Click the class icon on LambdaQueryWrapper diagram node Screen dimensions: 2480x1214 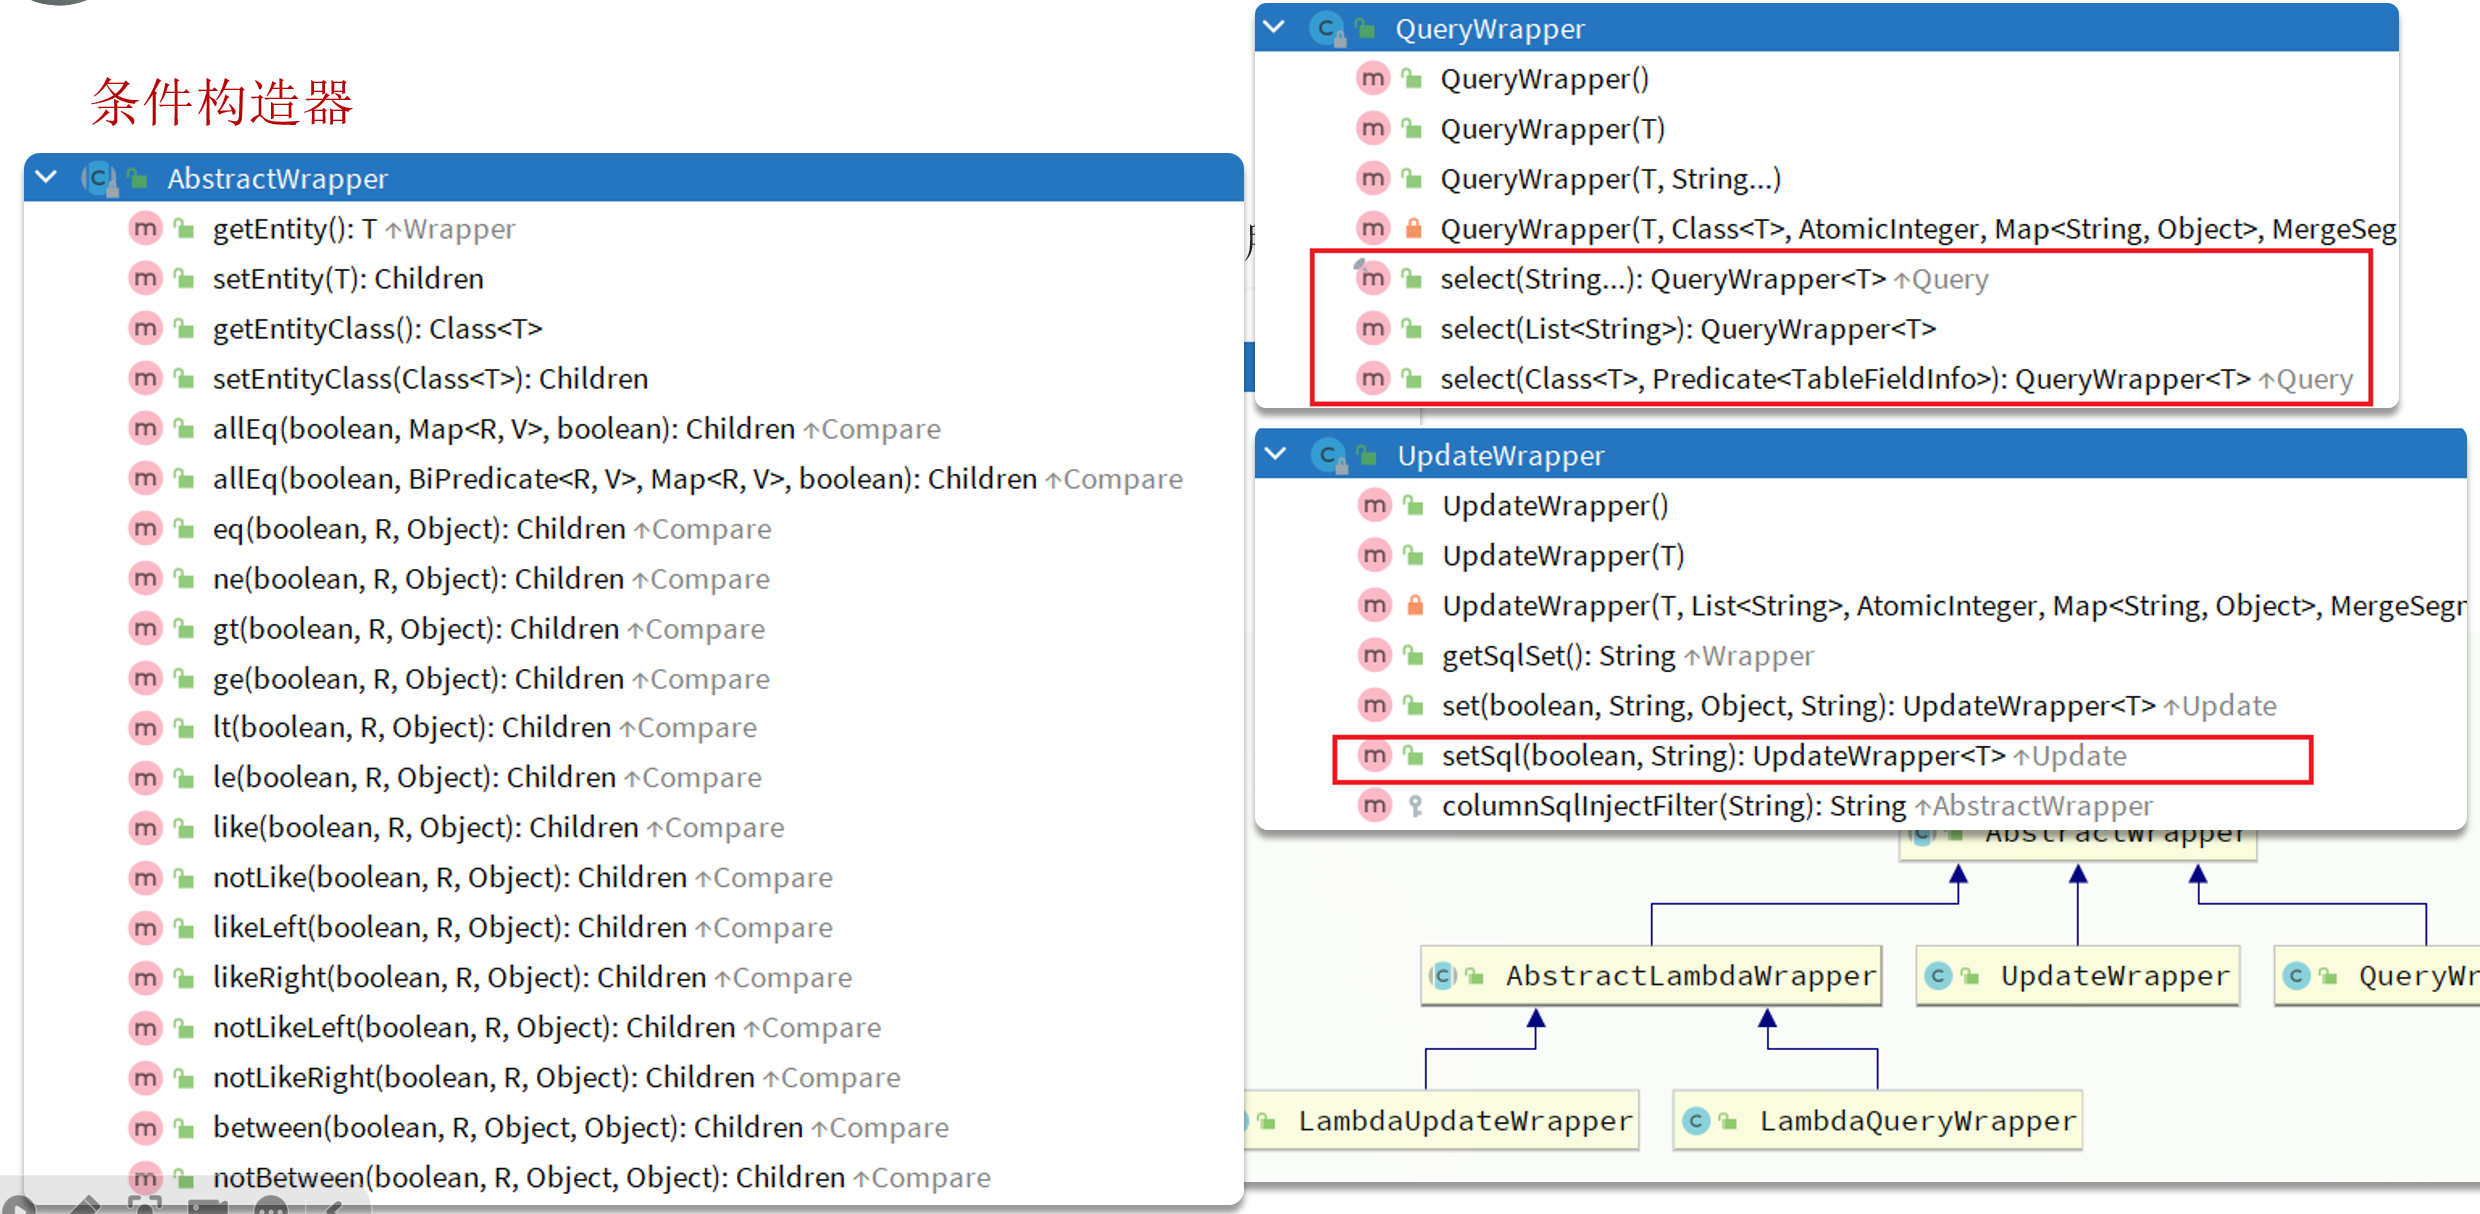tap(1696, 1121)
